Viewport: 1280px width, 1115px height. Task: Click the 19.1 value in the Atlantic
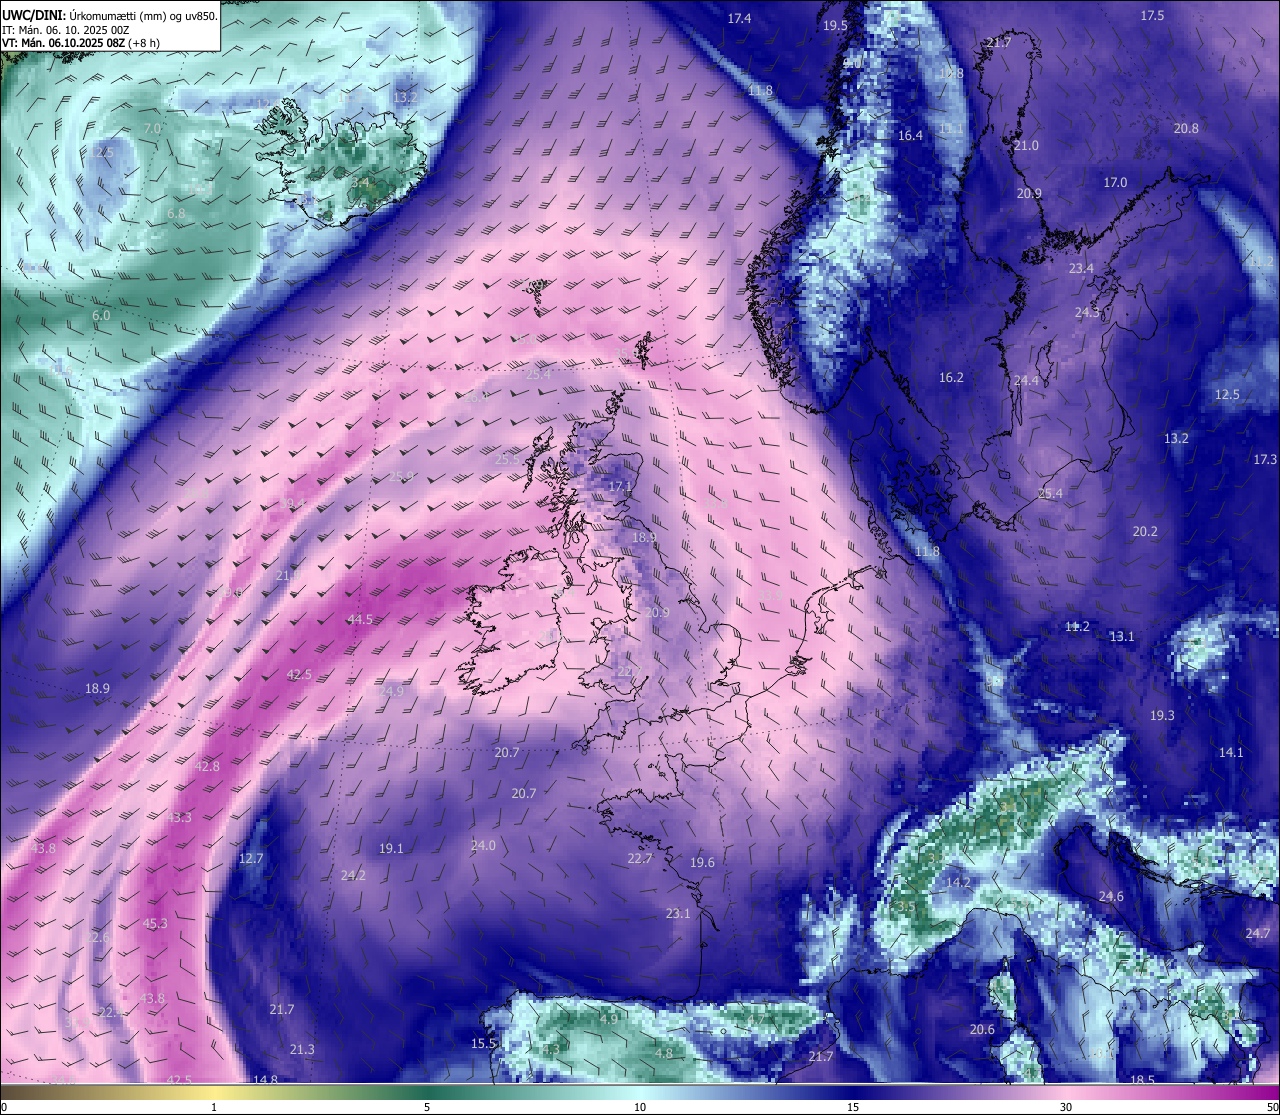391,848
